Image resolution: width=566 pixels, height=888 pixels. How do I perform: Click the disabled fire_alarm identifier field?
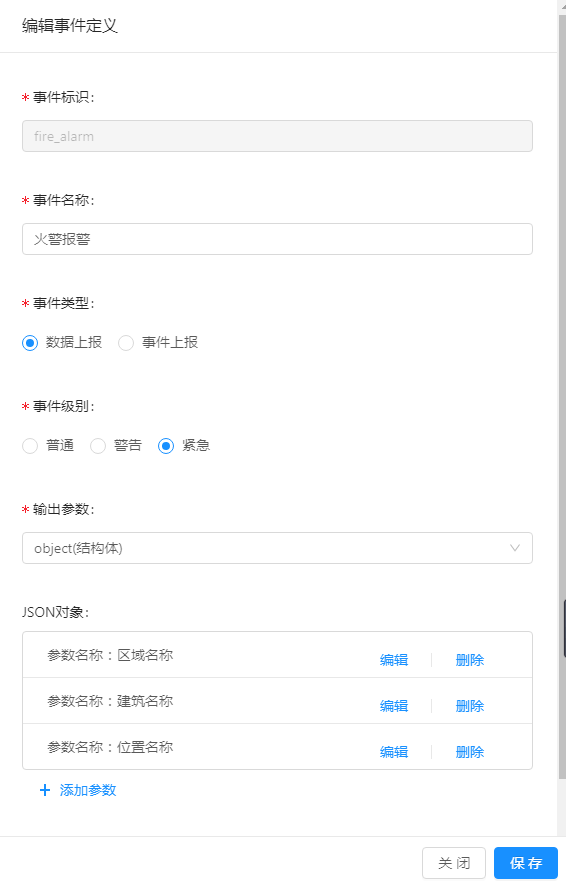pos(277,136)
